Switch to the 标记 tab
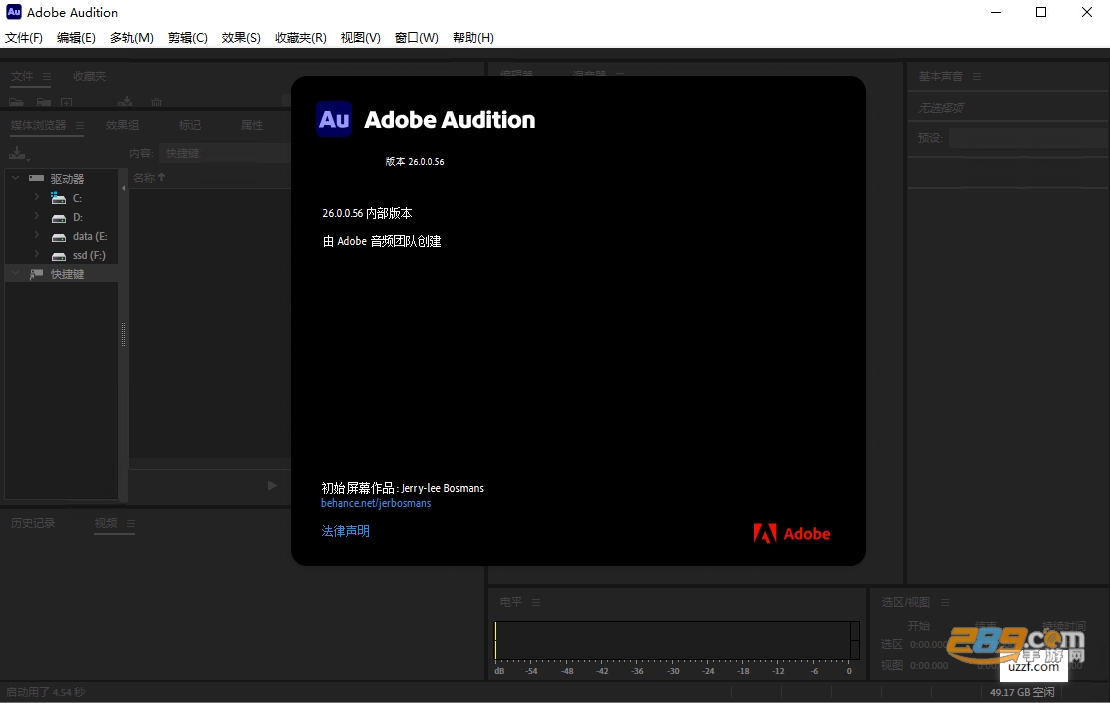This screenshot has height=703, width=1110. tap(190, 125)
